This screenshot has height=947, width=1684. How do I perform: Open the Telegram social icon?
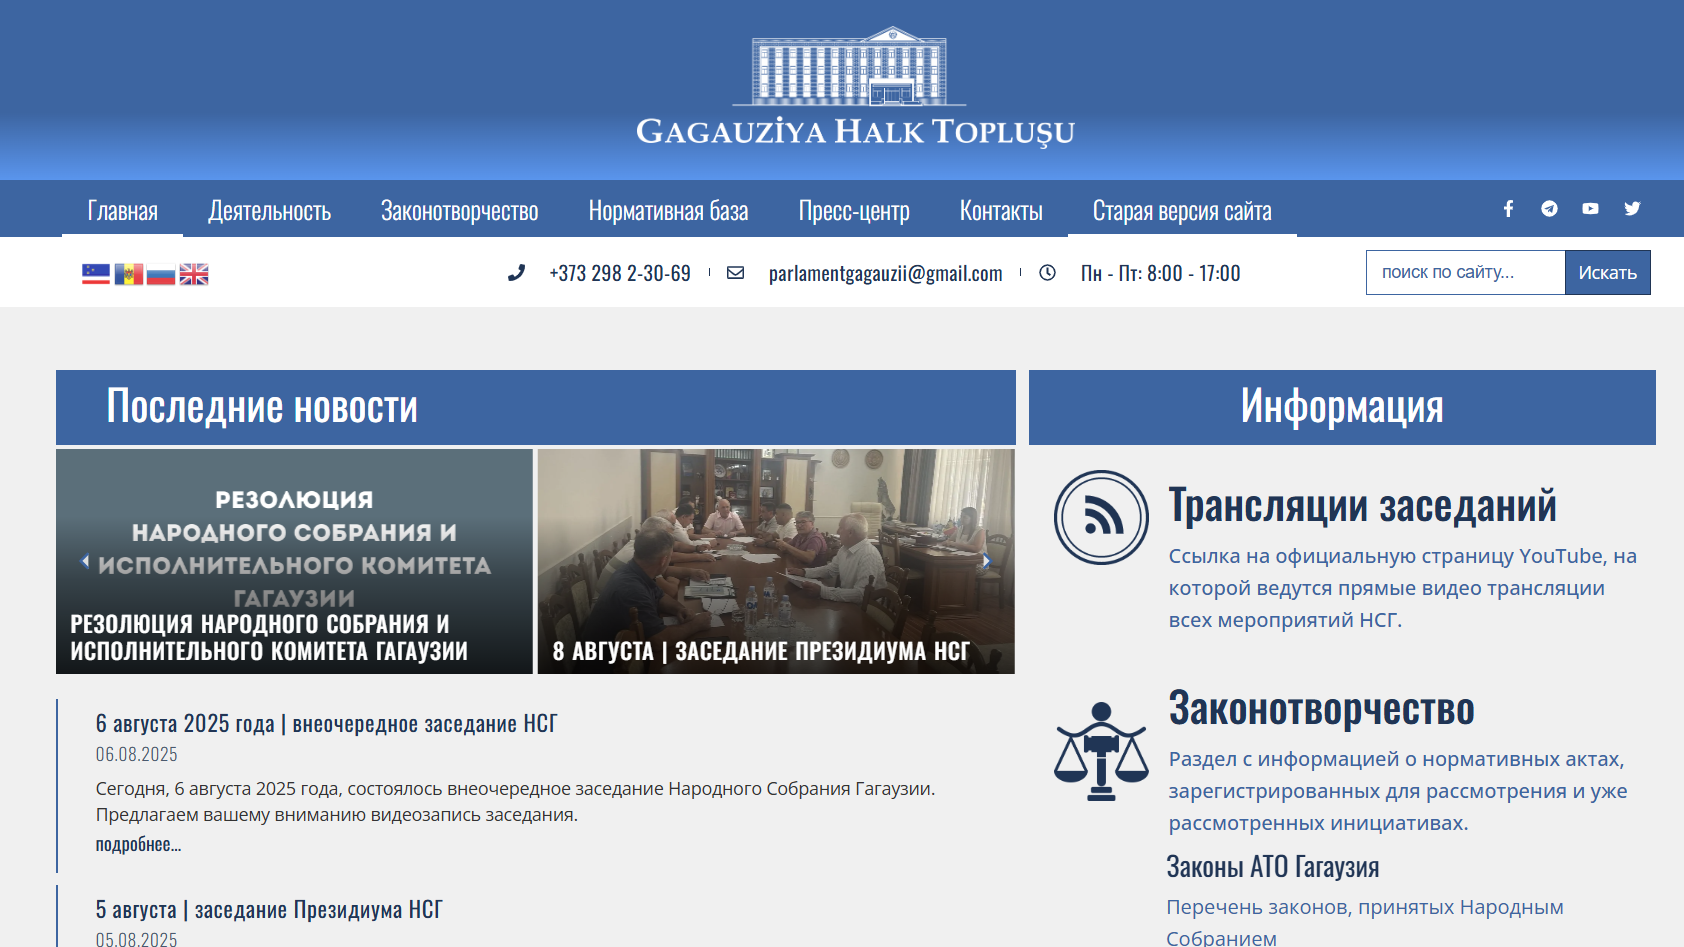click(x=1549, y=208)
